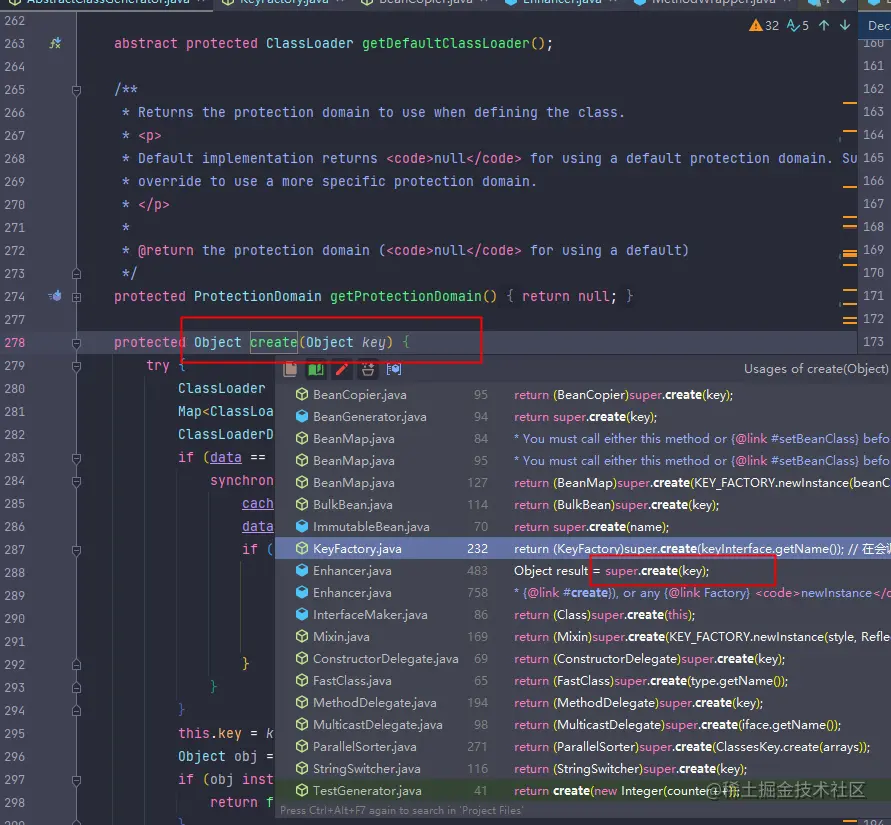Collapse the if block at line 283
Viewport: 891px width, 825px height.
[x=77, y=458]
